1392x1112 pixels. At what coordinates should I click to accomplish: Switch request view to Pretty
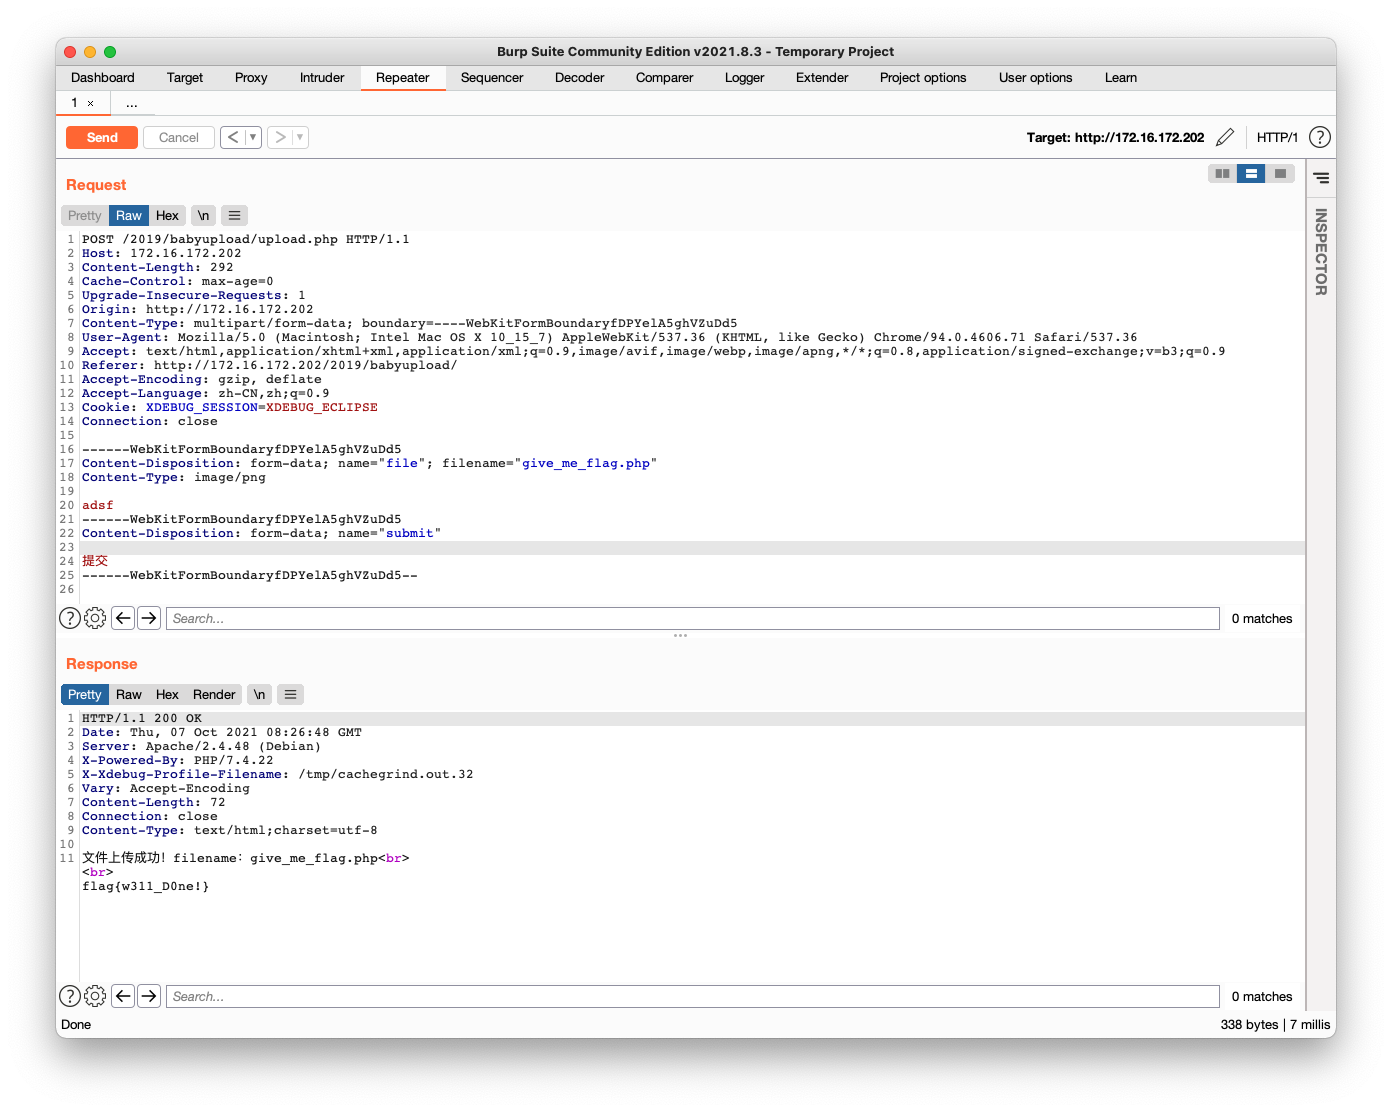85,215
